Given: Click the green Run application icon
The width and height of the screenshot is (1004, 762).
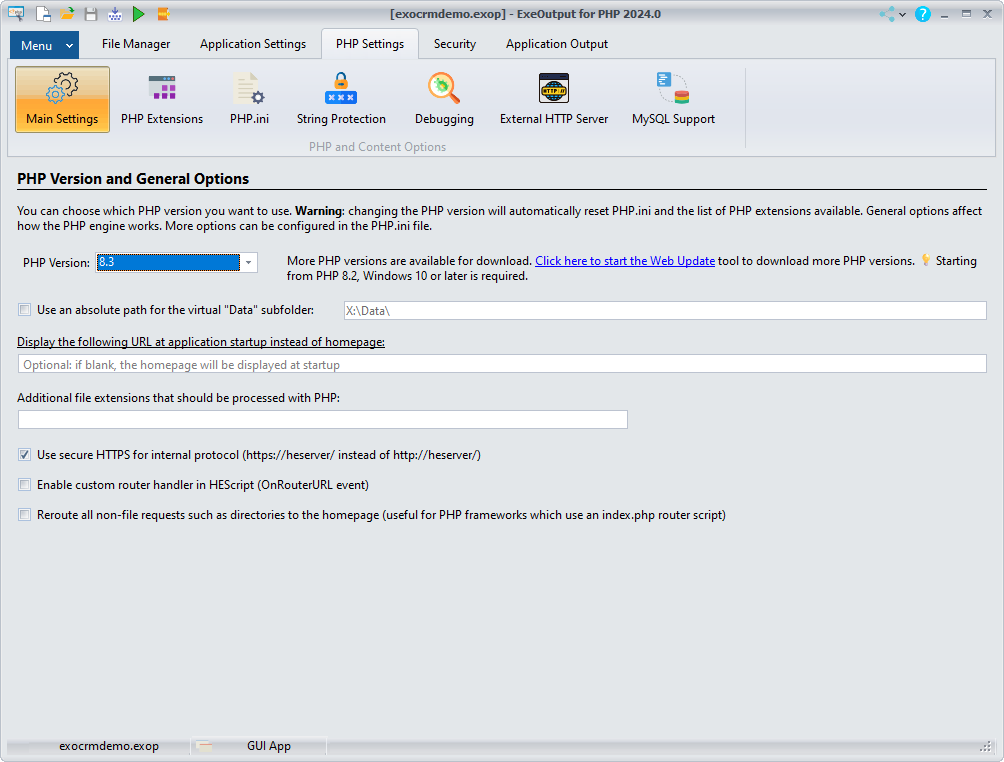Looking at the screenshot, I should coord(139,14).
